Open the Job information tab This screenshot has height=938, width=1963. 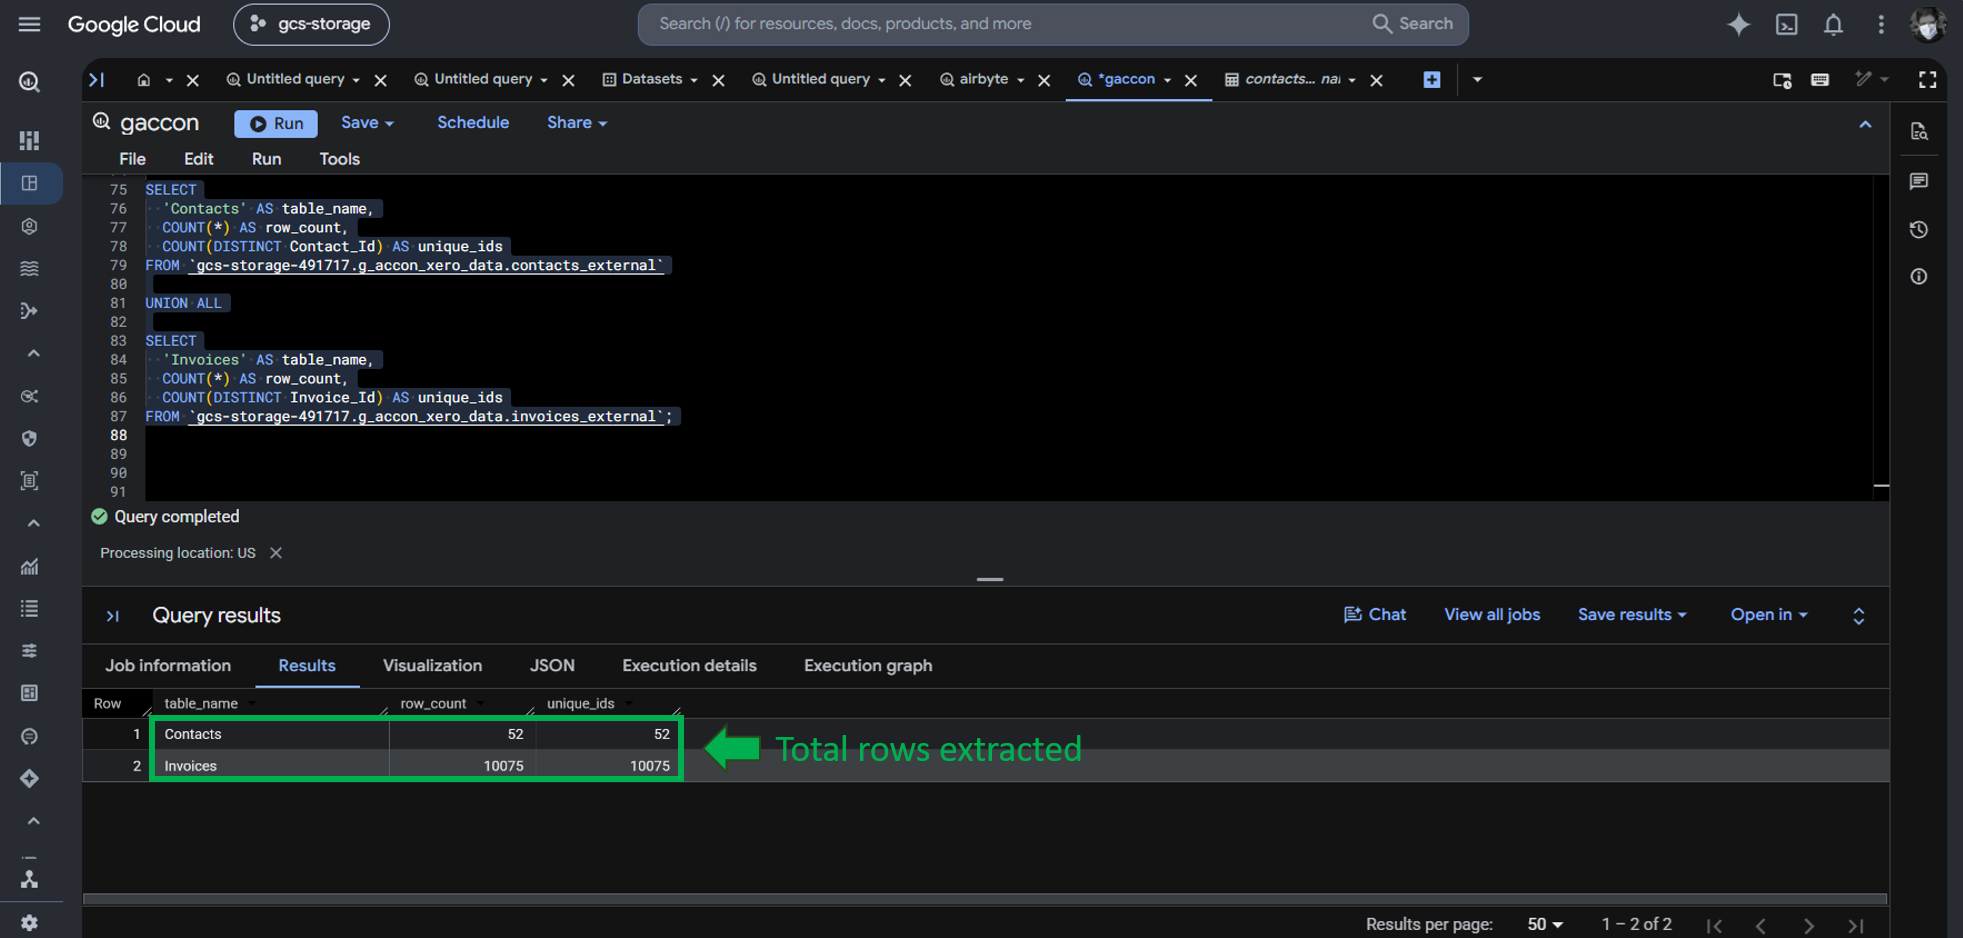[x=168, y=666]
